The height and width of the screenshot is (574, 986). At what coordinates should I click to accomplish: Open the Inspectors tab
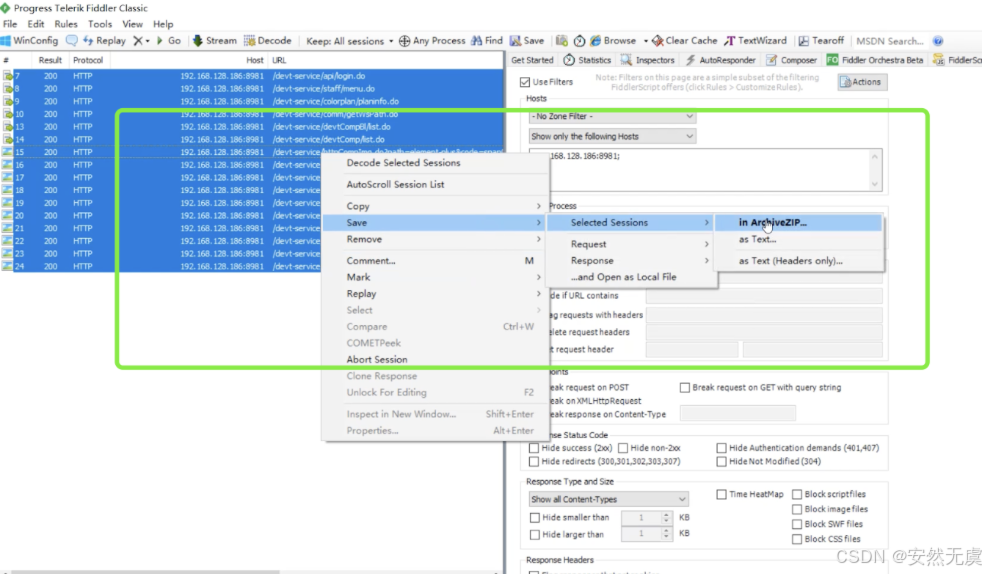[x=648, y=60]
